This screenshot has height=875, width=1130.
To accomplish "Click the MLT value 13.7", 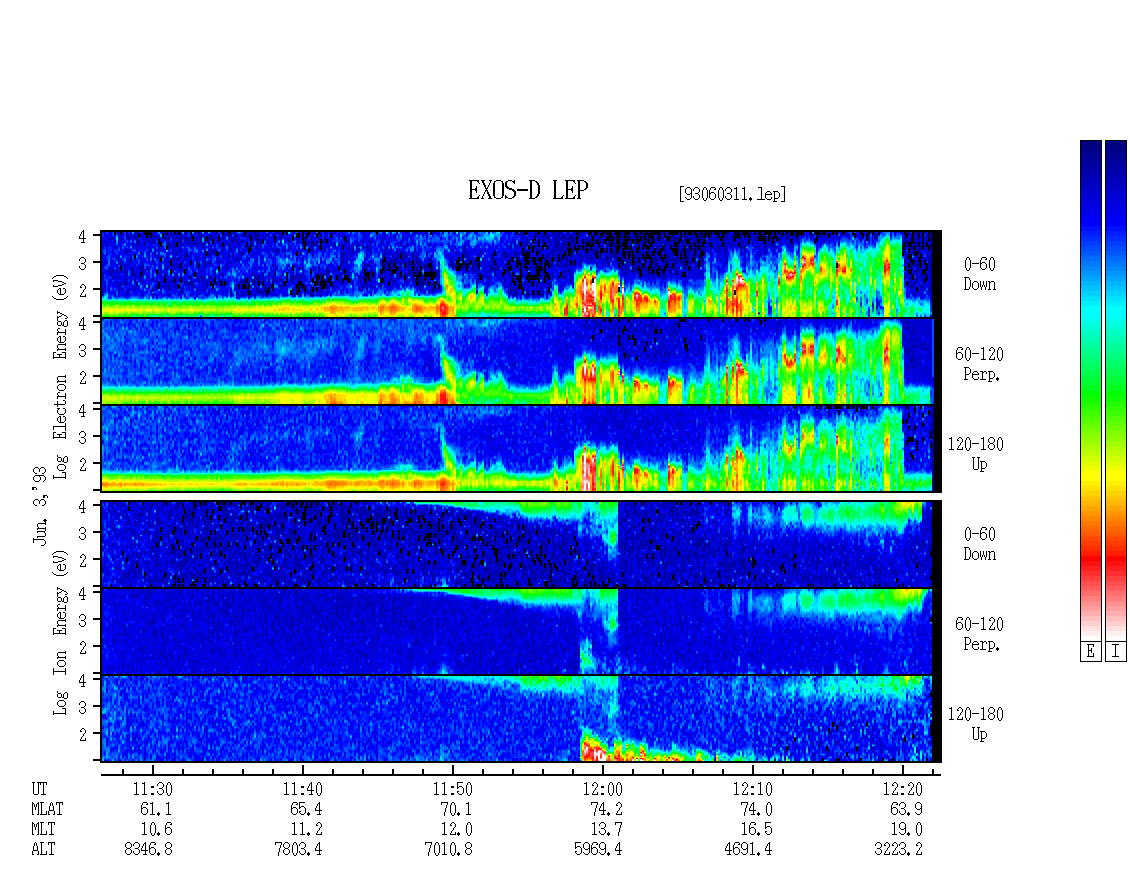I will 606,830.
